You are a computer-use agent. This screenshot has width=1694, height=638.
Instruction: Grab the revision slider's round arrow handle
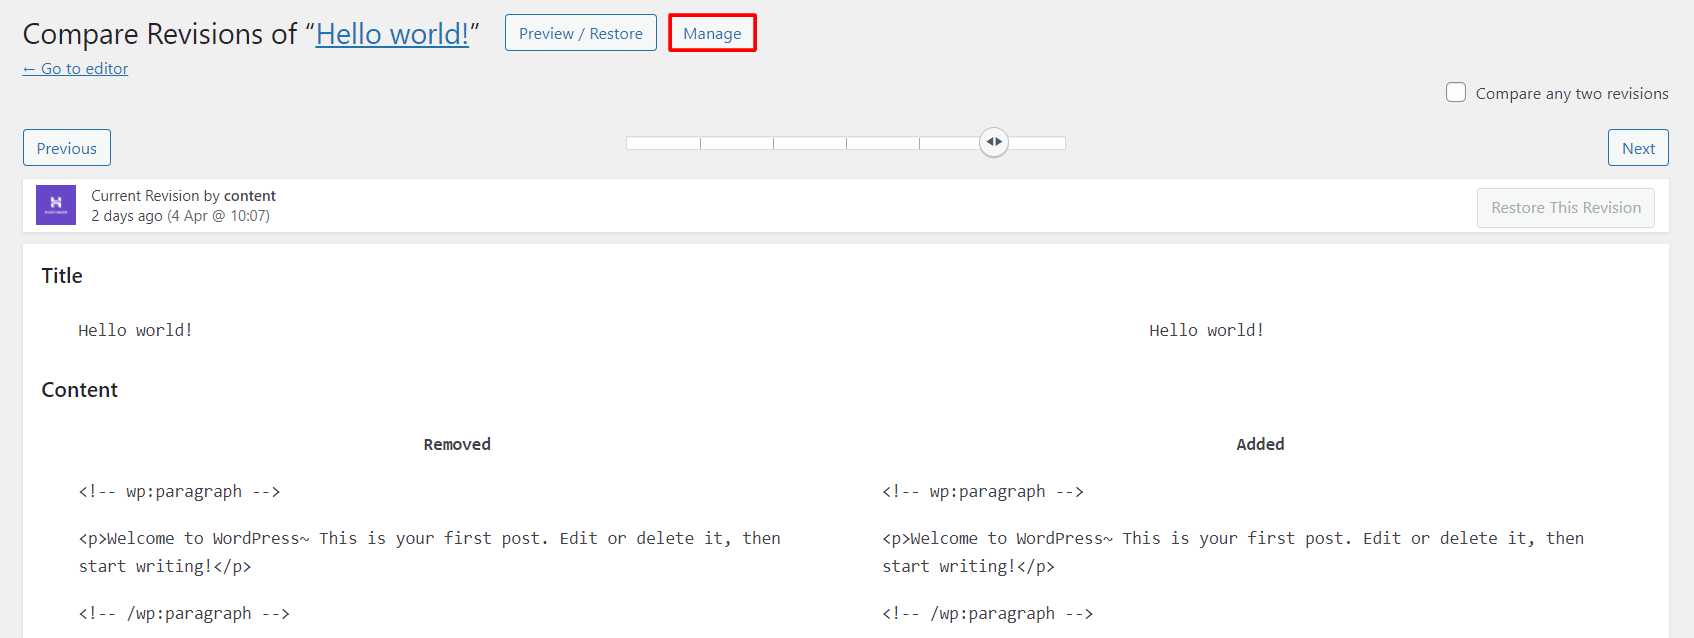(994, 142)
